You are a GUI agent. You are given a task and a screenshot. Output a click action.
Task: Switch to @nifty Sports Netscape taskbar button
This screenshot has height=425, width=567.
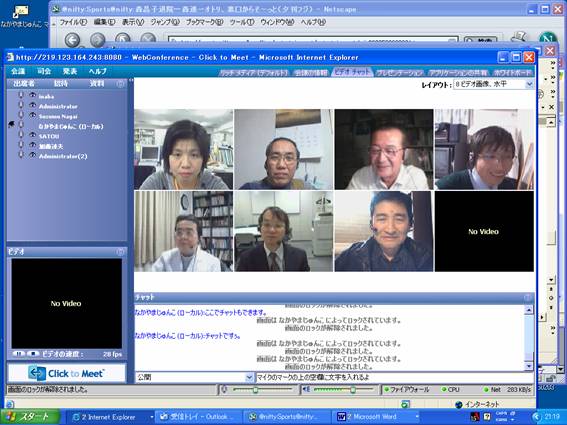click(287, 417)
